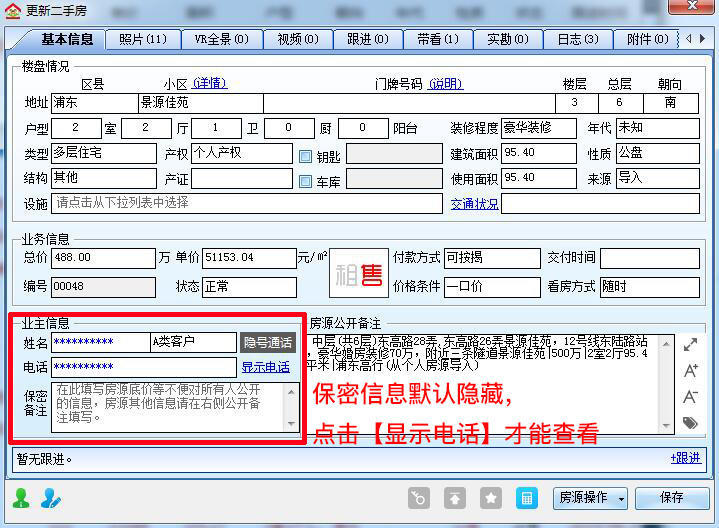Click the 显示电话 link
719x528 pixels.
click(x=265, y=367)
